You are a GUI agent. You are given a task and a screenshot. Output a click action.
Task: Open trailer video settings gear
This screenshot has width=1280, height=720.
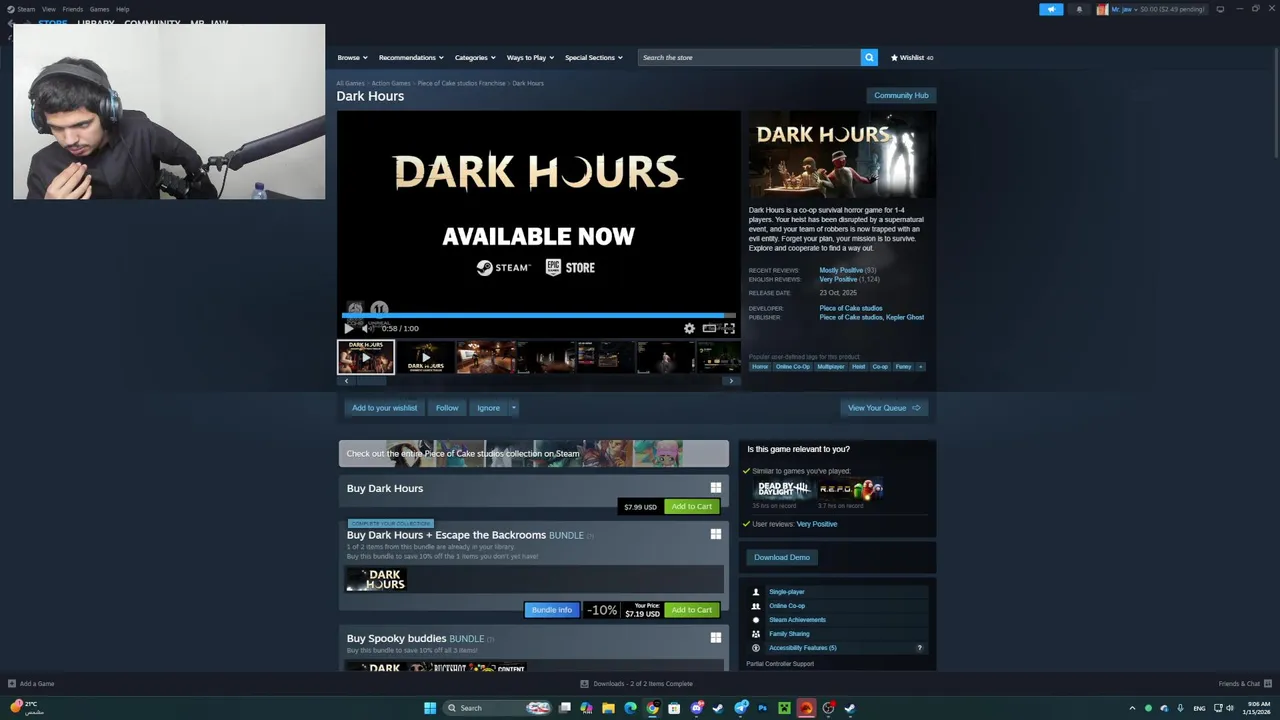click(689, 328)
